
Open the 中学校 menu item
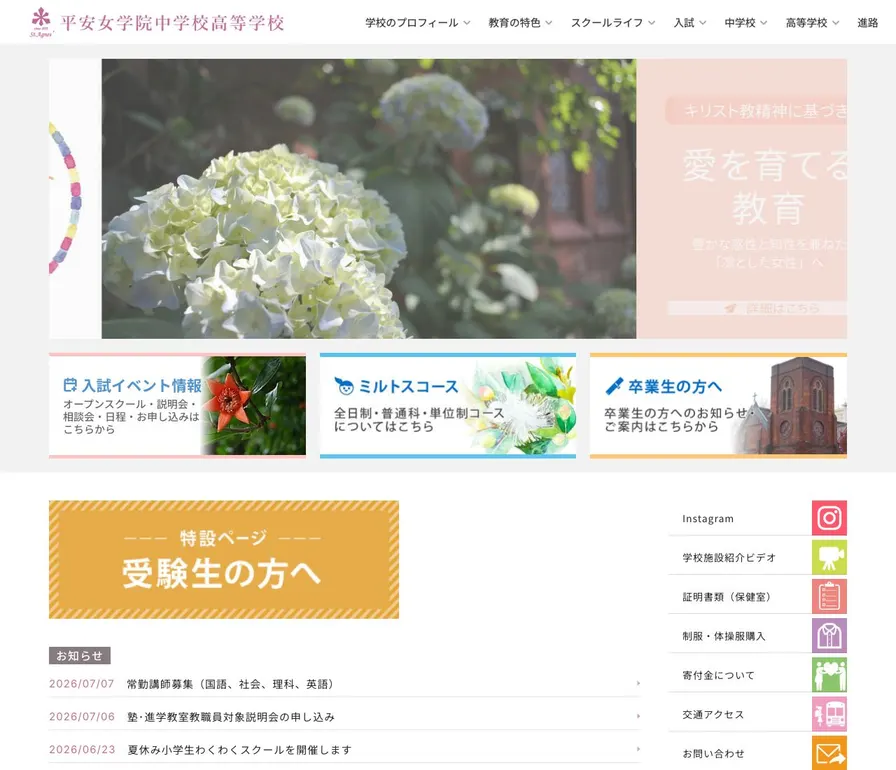pos(740,23)
